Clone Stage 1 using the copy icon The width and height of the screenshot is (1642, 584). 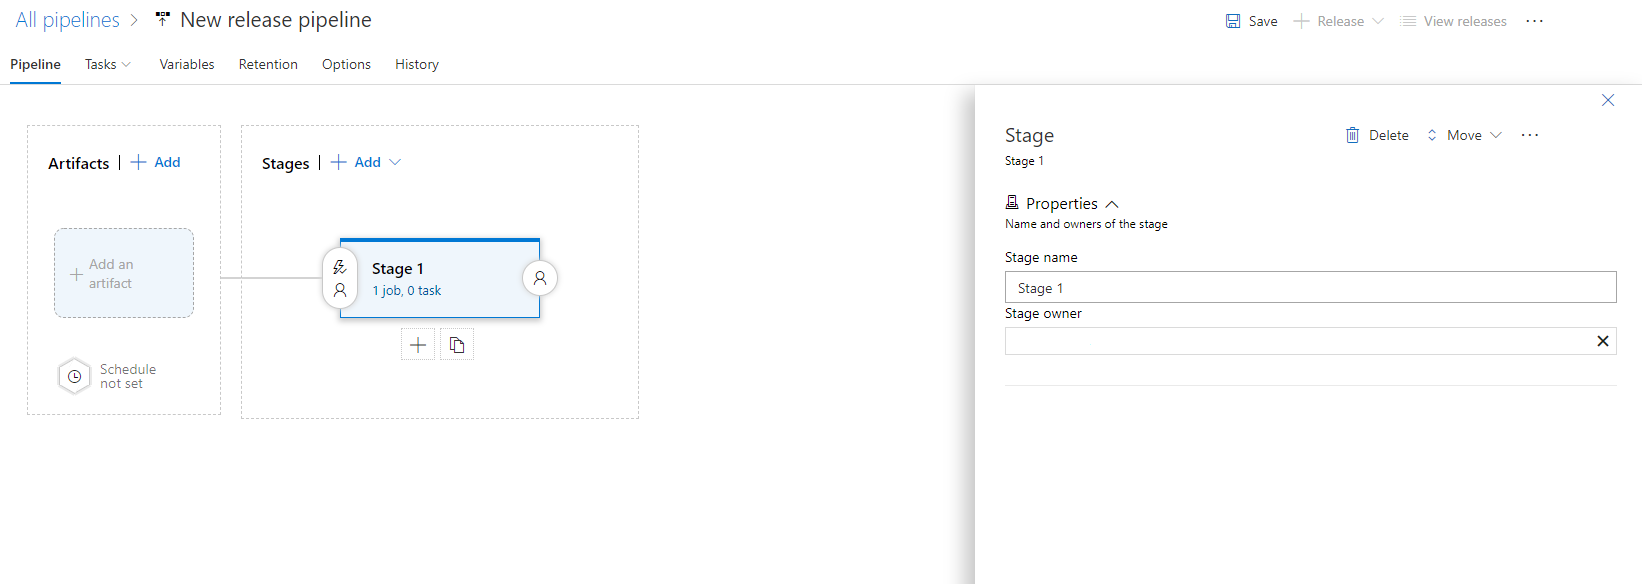(x=457, y=343)
